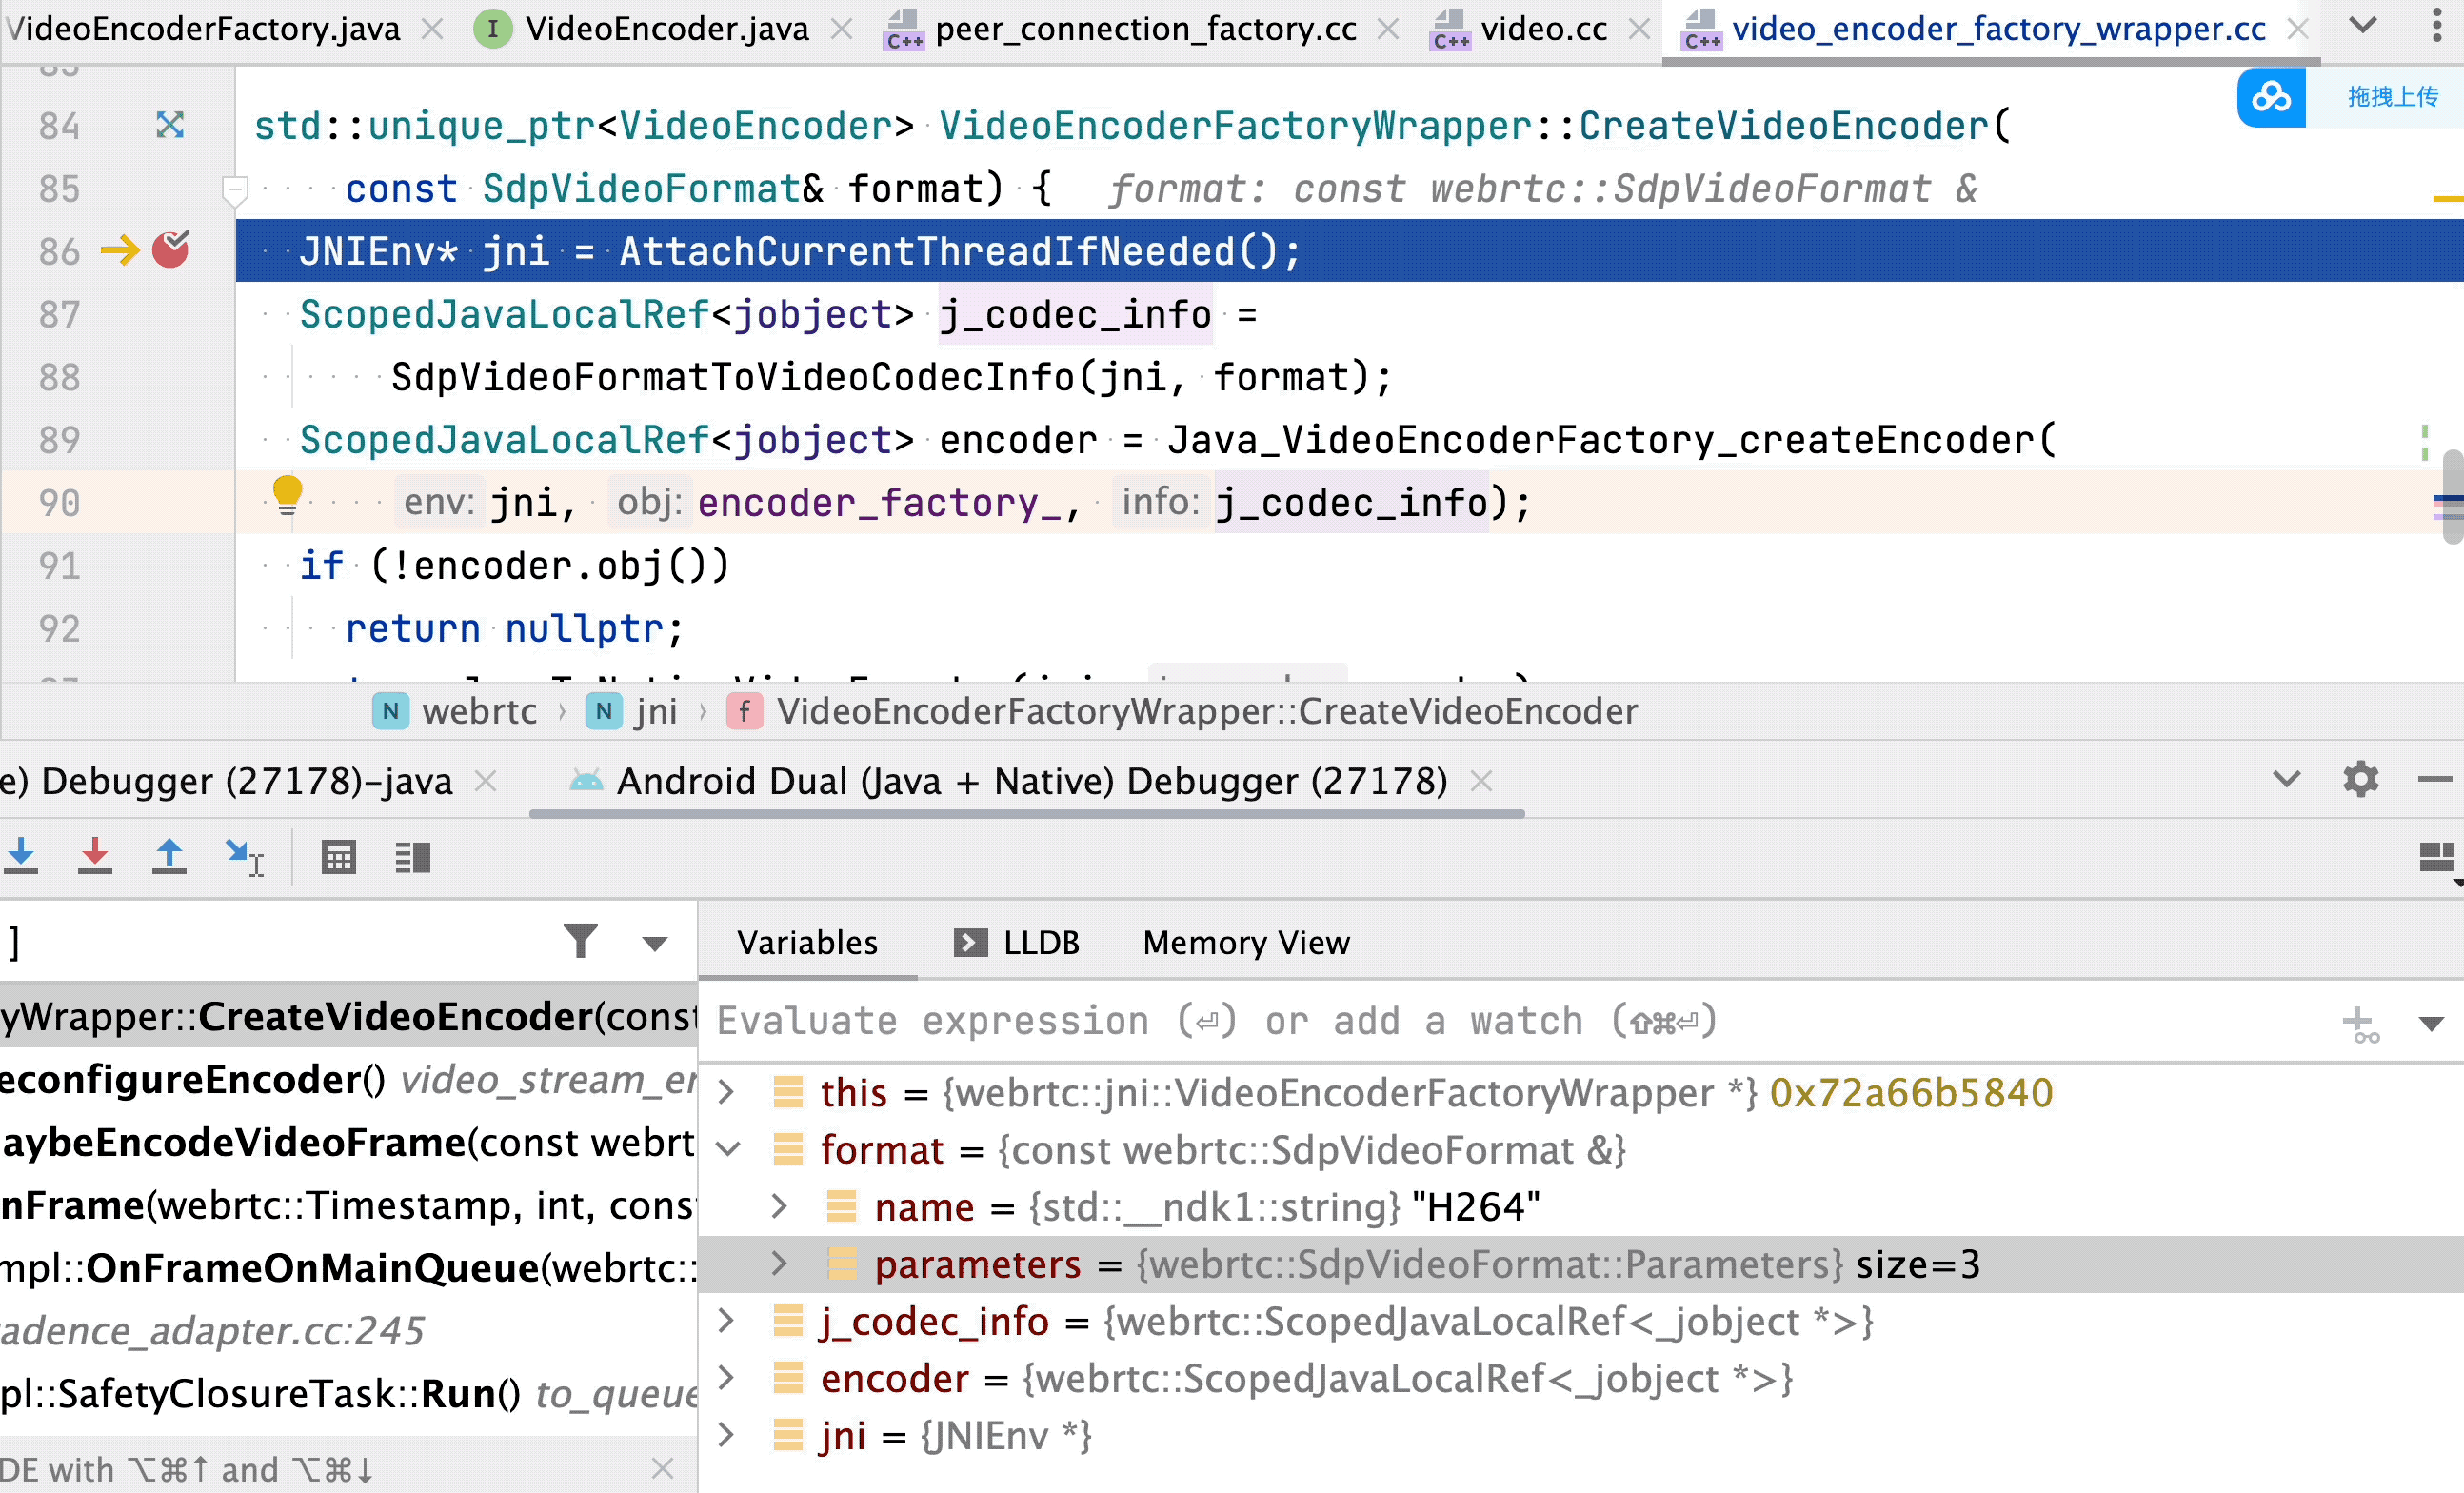Open the hidden editor tabs dropdown
The image size is (2464, 1493).
coord(2363,26)
